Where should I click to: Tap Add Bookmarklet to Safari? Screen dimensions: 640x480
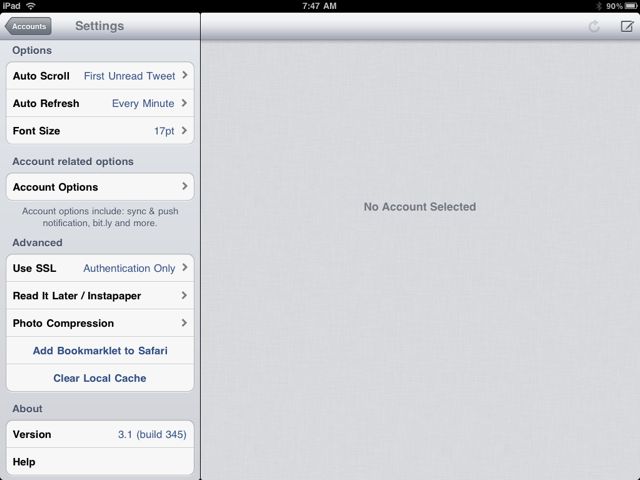(100, 351)
